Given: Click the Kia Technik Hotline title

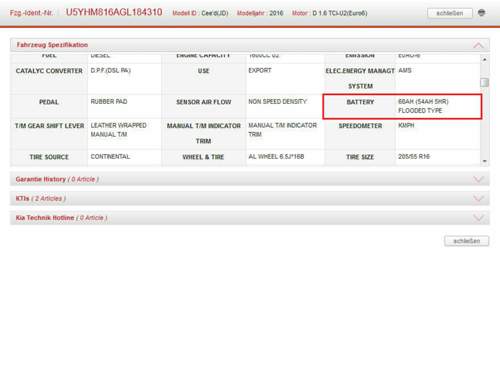Looking at the screenshot, I should [x=45, y=218].
